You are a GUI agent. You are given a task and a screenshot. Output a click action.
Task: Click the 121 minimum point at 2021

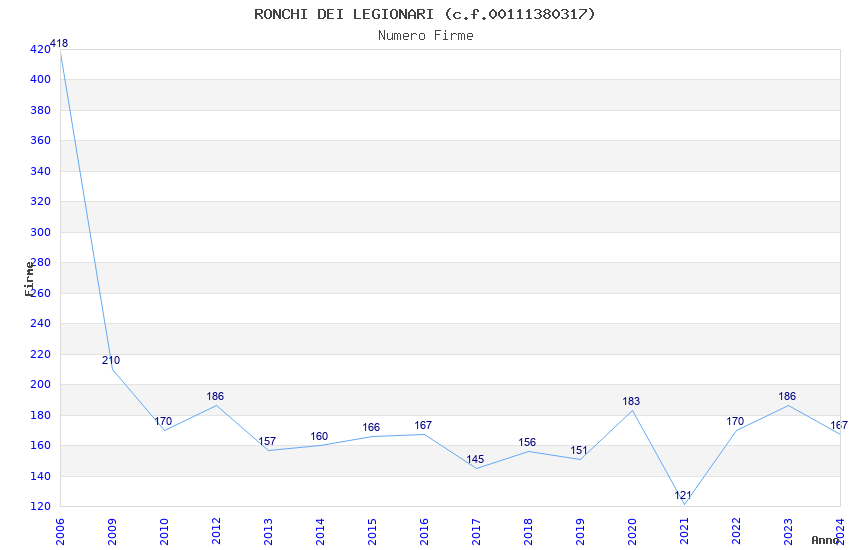(x=683, y=495)
